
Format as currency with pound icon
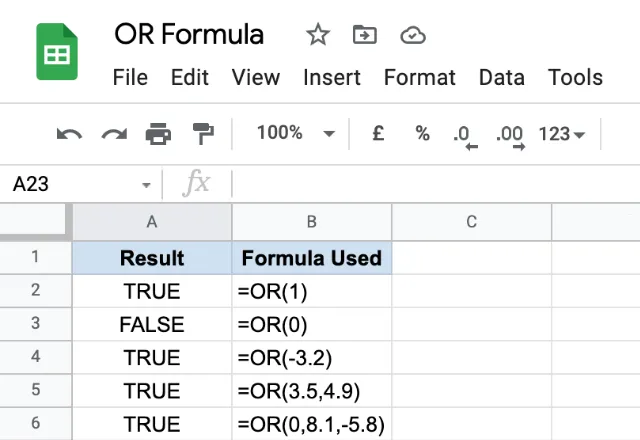pyautogui.click(x=378, y=133)
